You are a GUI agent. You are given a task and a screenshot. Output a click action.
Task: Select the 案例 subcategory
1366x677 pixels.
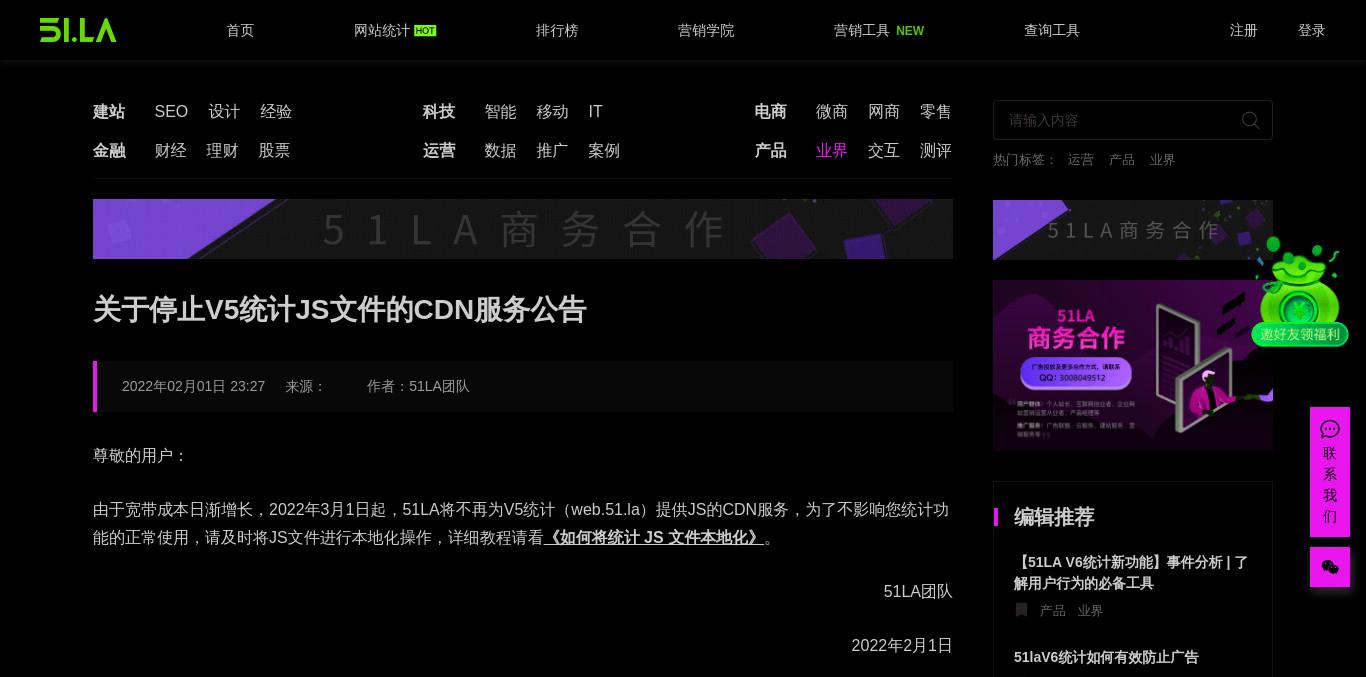(604, 151)
